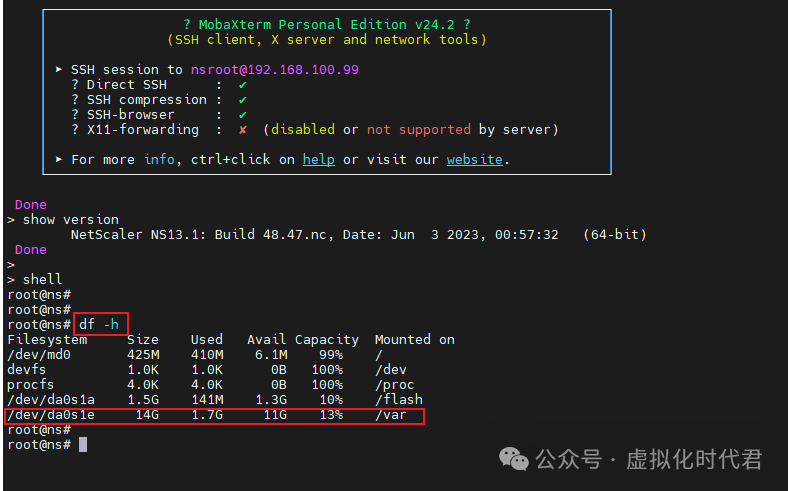Click the 'Mounted on' column header

415,340
